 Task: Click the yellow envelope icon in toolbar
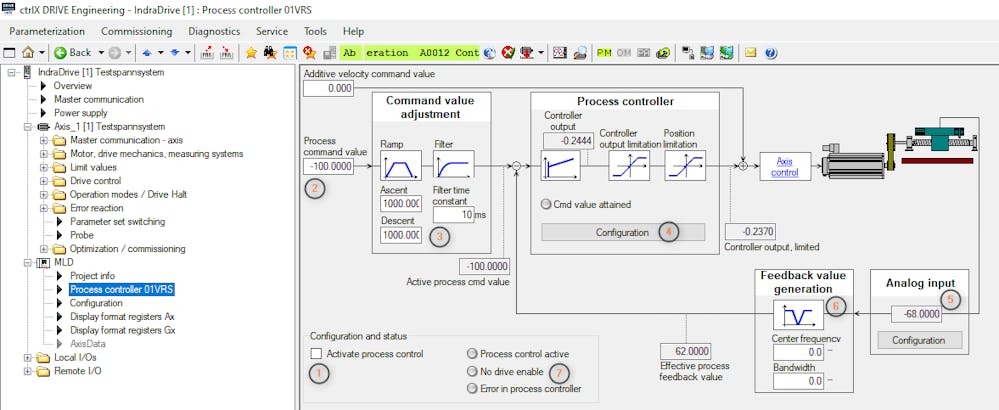(x=750, y=52)
